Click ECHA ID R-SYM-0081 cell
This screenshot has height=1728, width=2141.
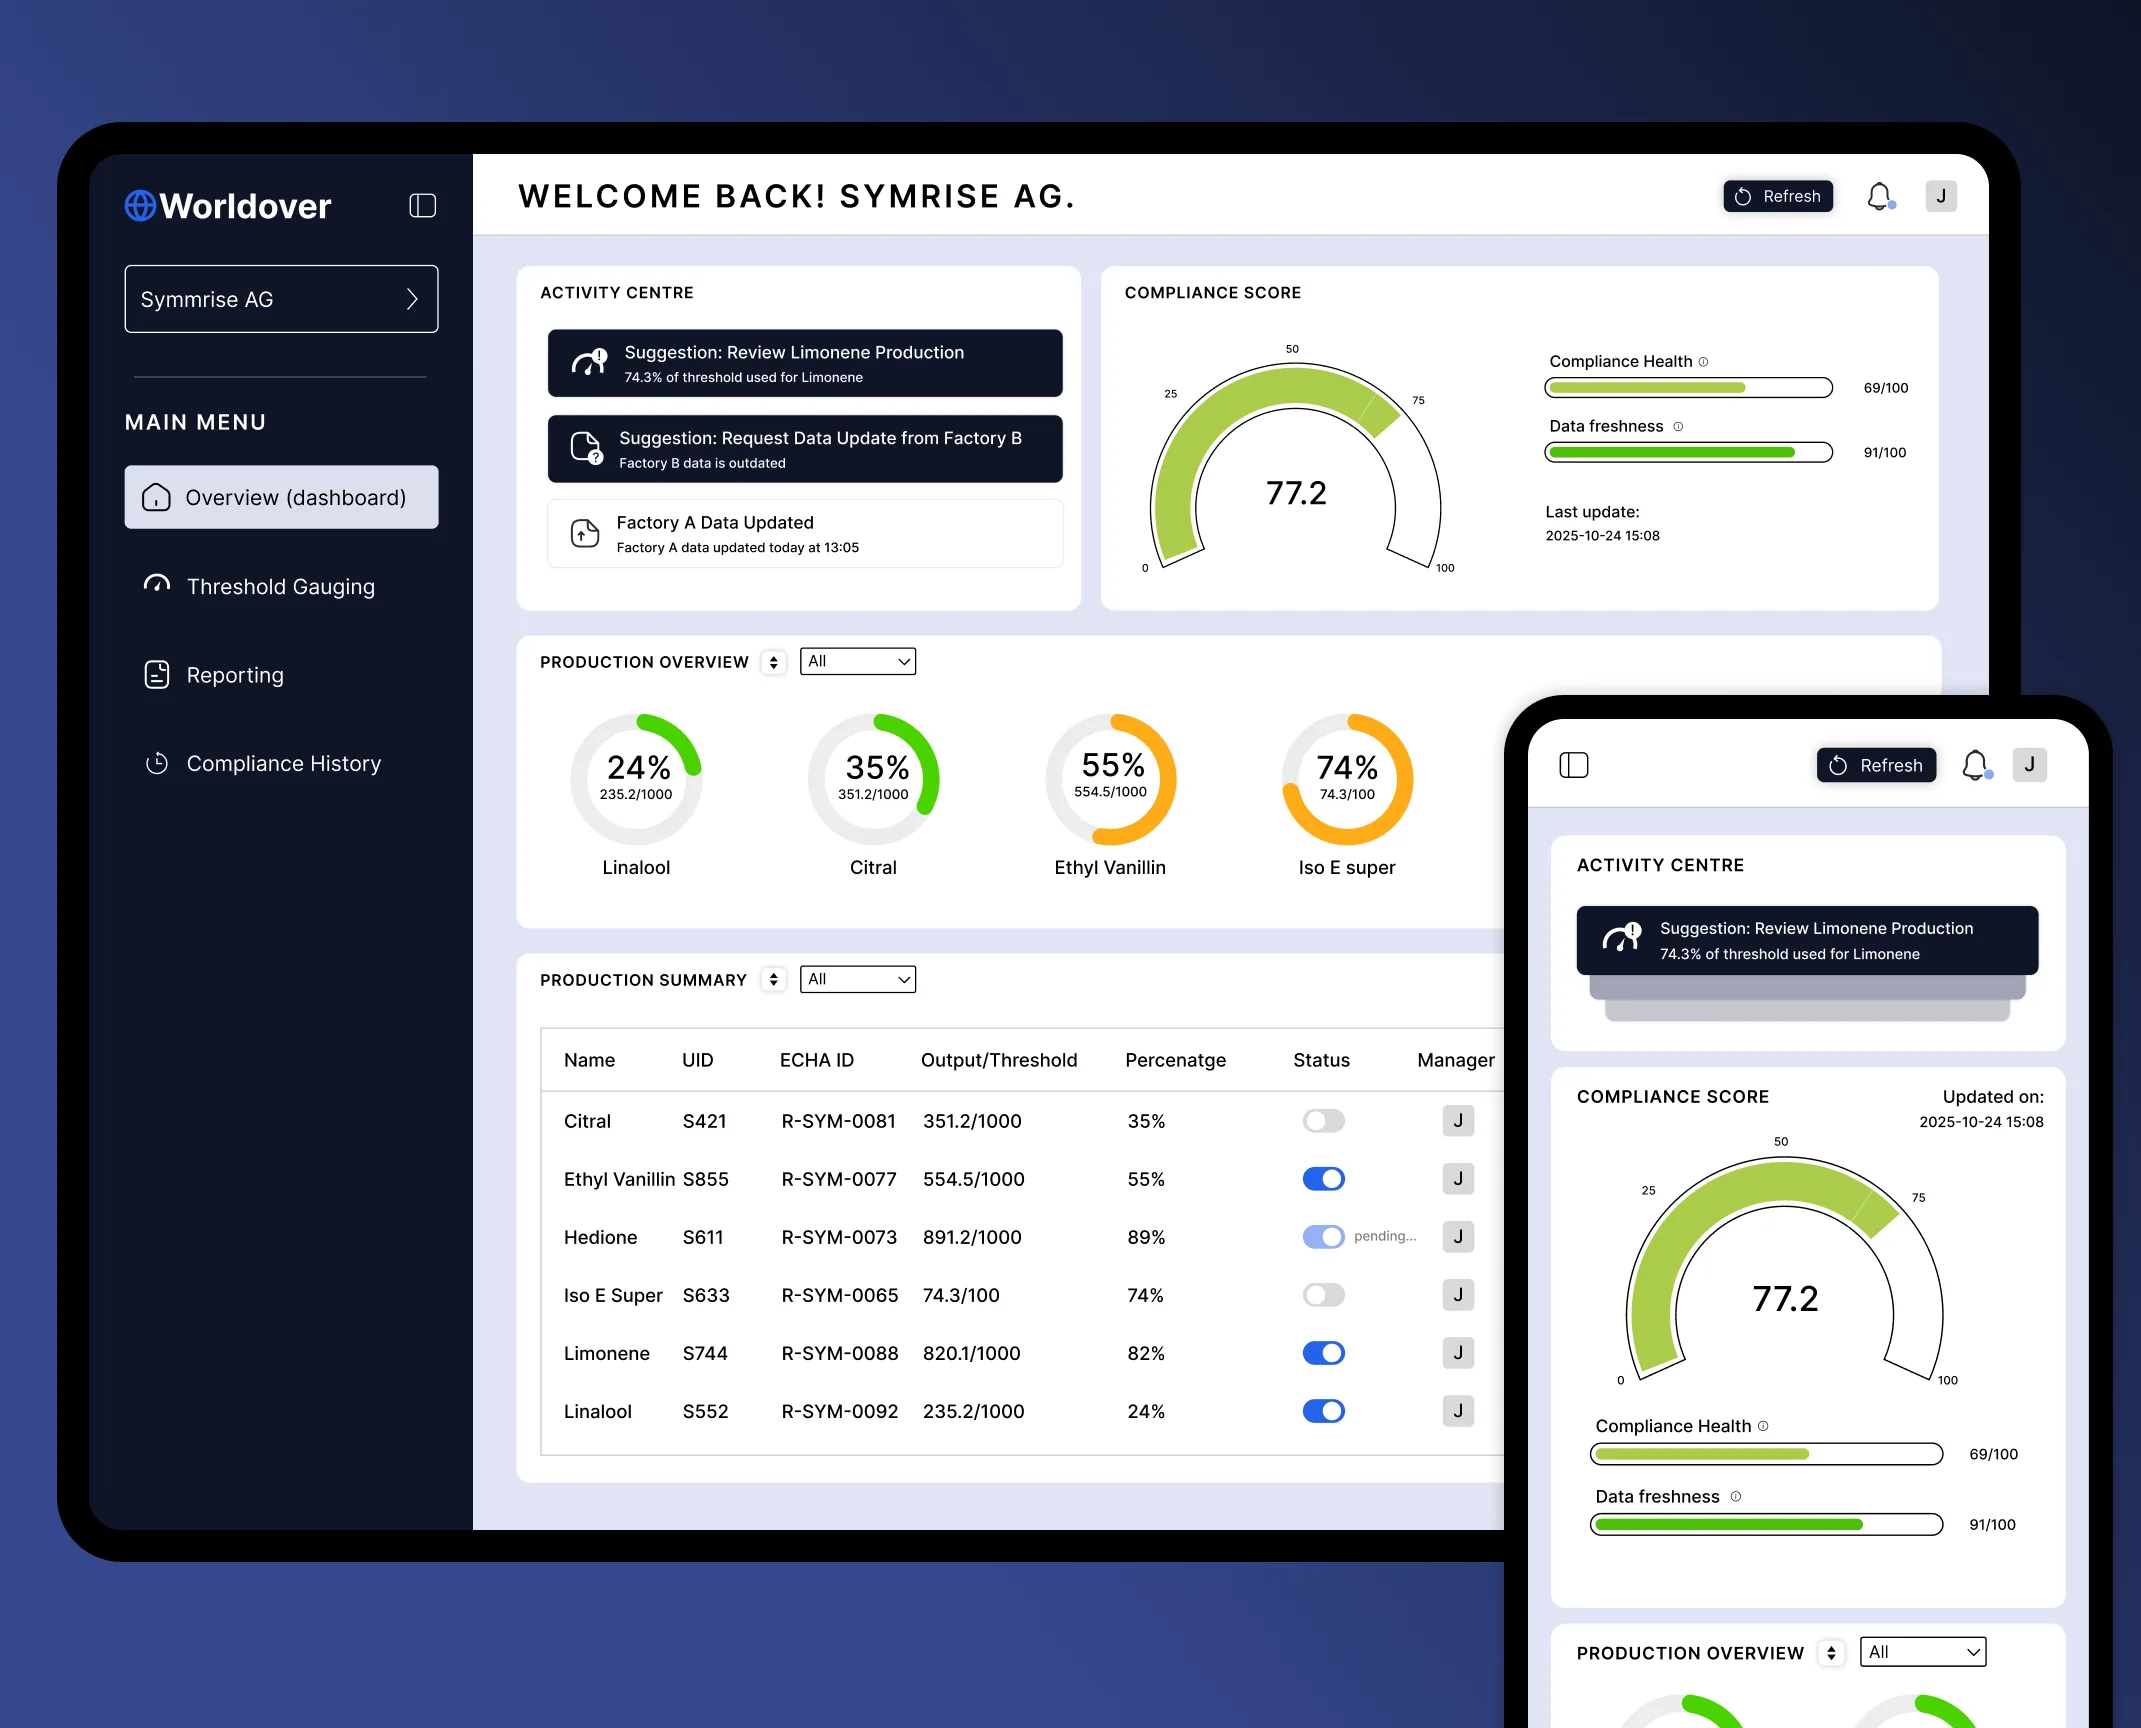click(x=839, y=1122)
